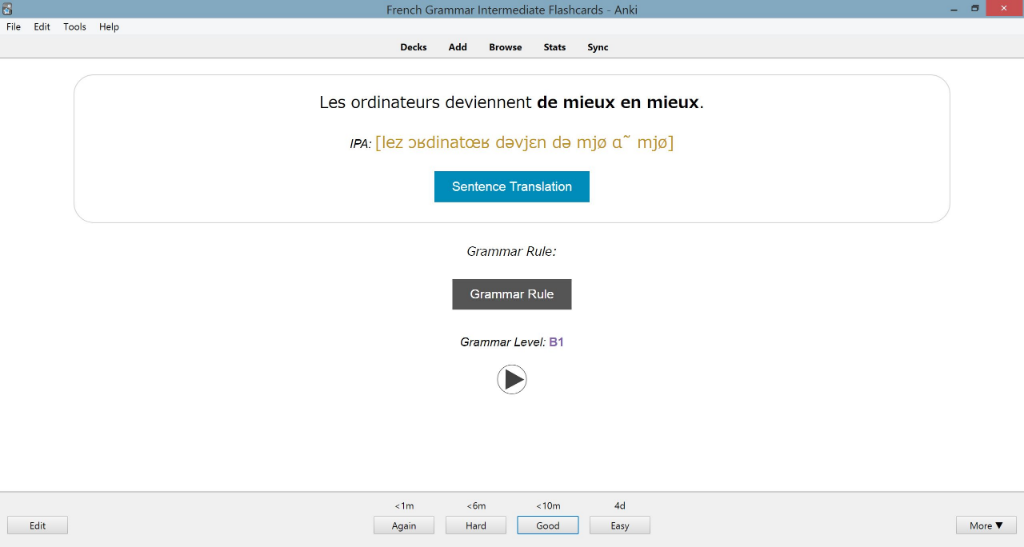Open the File menu
1024x547 pixels.
[13, 27]
